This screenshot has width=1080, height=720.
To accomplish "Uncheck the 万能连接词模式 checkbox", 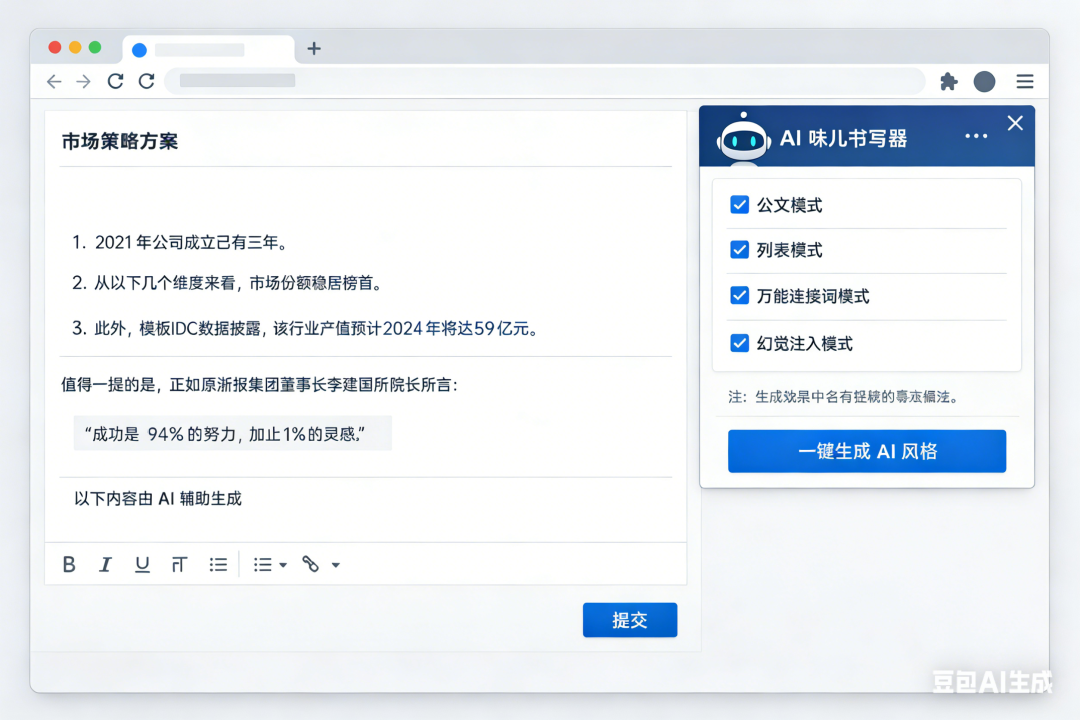I will (740, 296).
